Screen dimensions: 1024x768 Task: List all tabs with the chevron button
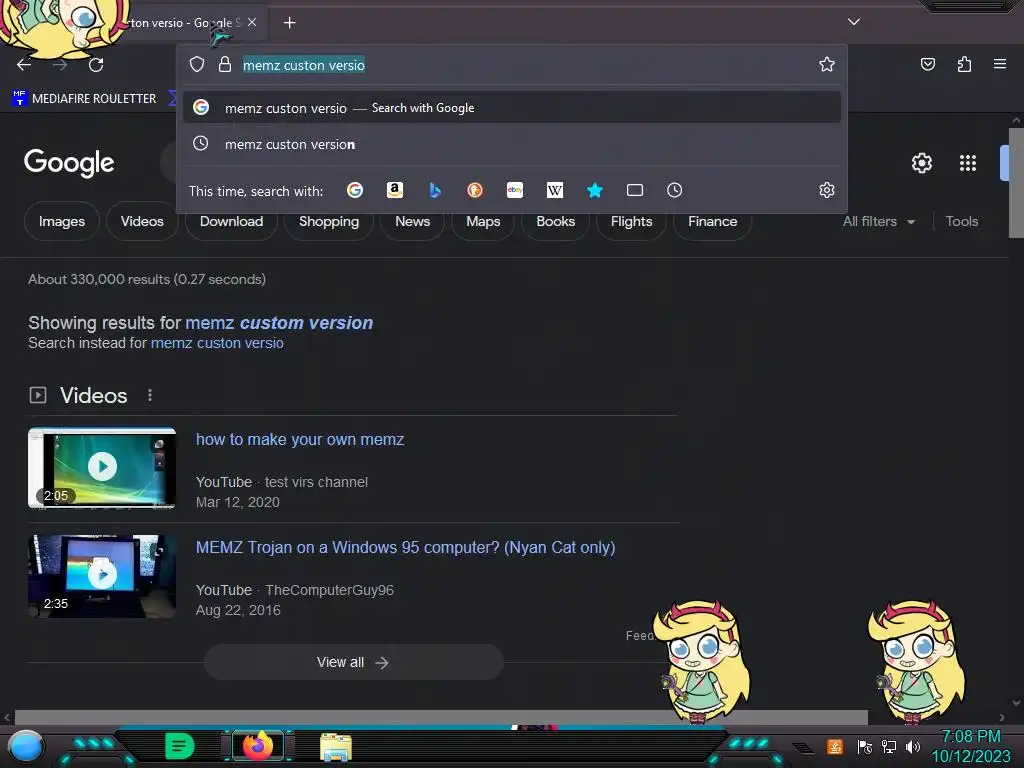pyautogui.click(x=854, y=22)
